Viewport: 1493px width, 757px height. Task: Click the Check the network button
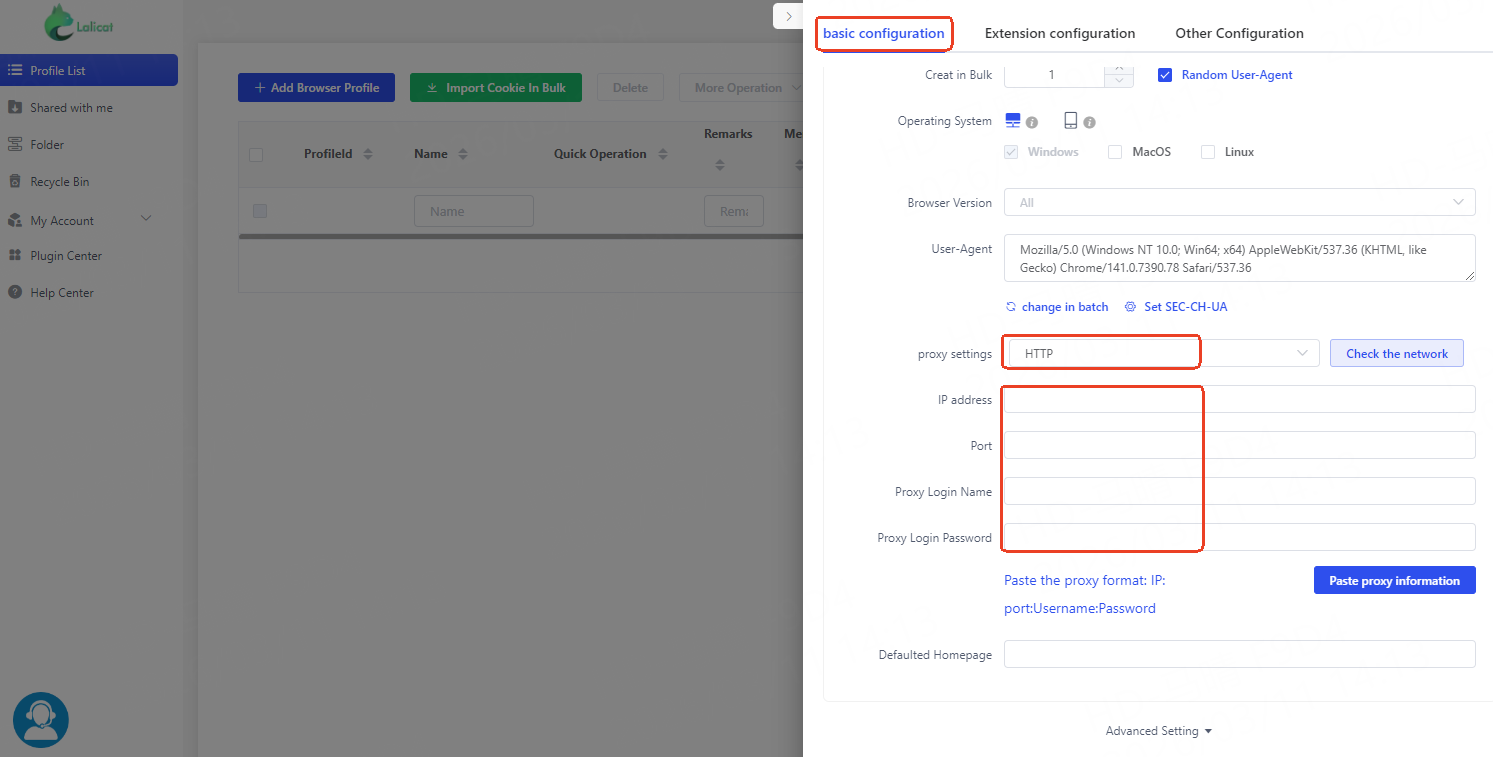click(x=1396, y=353)
